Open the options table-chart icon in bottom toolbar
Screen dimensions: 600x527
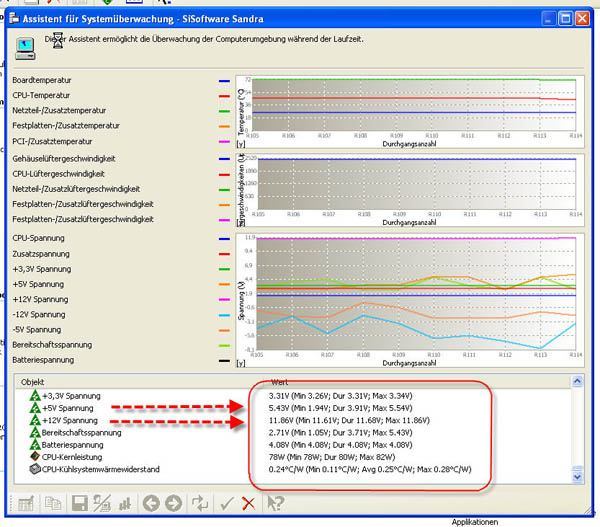coord(26,503)
